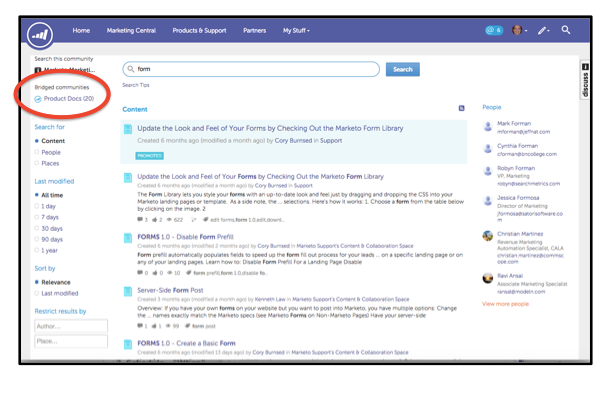Click Kenneth Law author link
The width and height of the screenshot is (604, 395).
coord(270,299)
